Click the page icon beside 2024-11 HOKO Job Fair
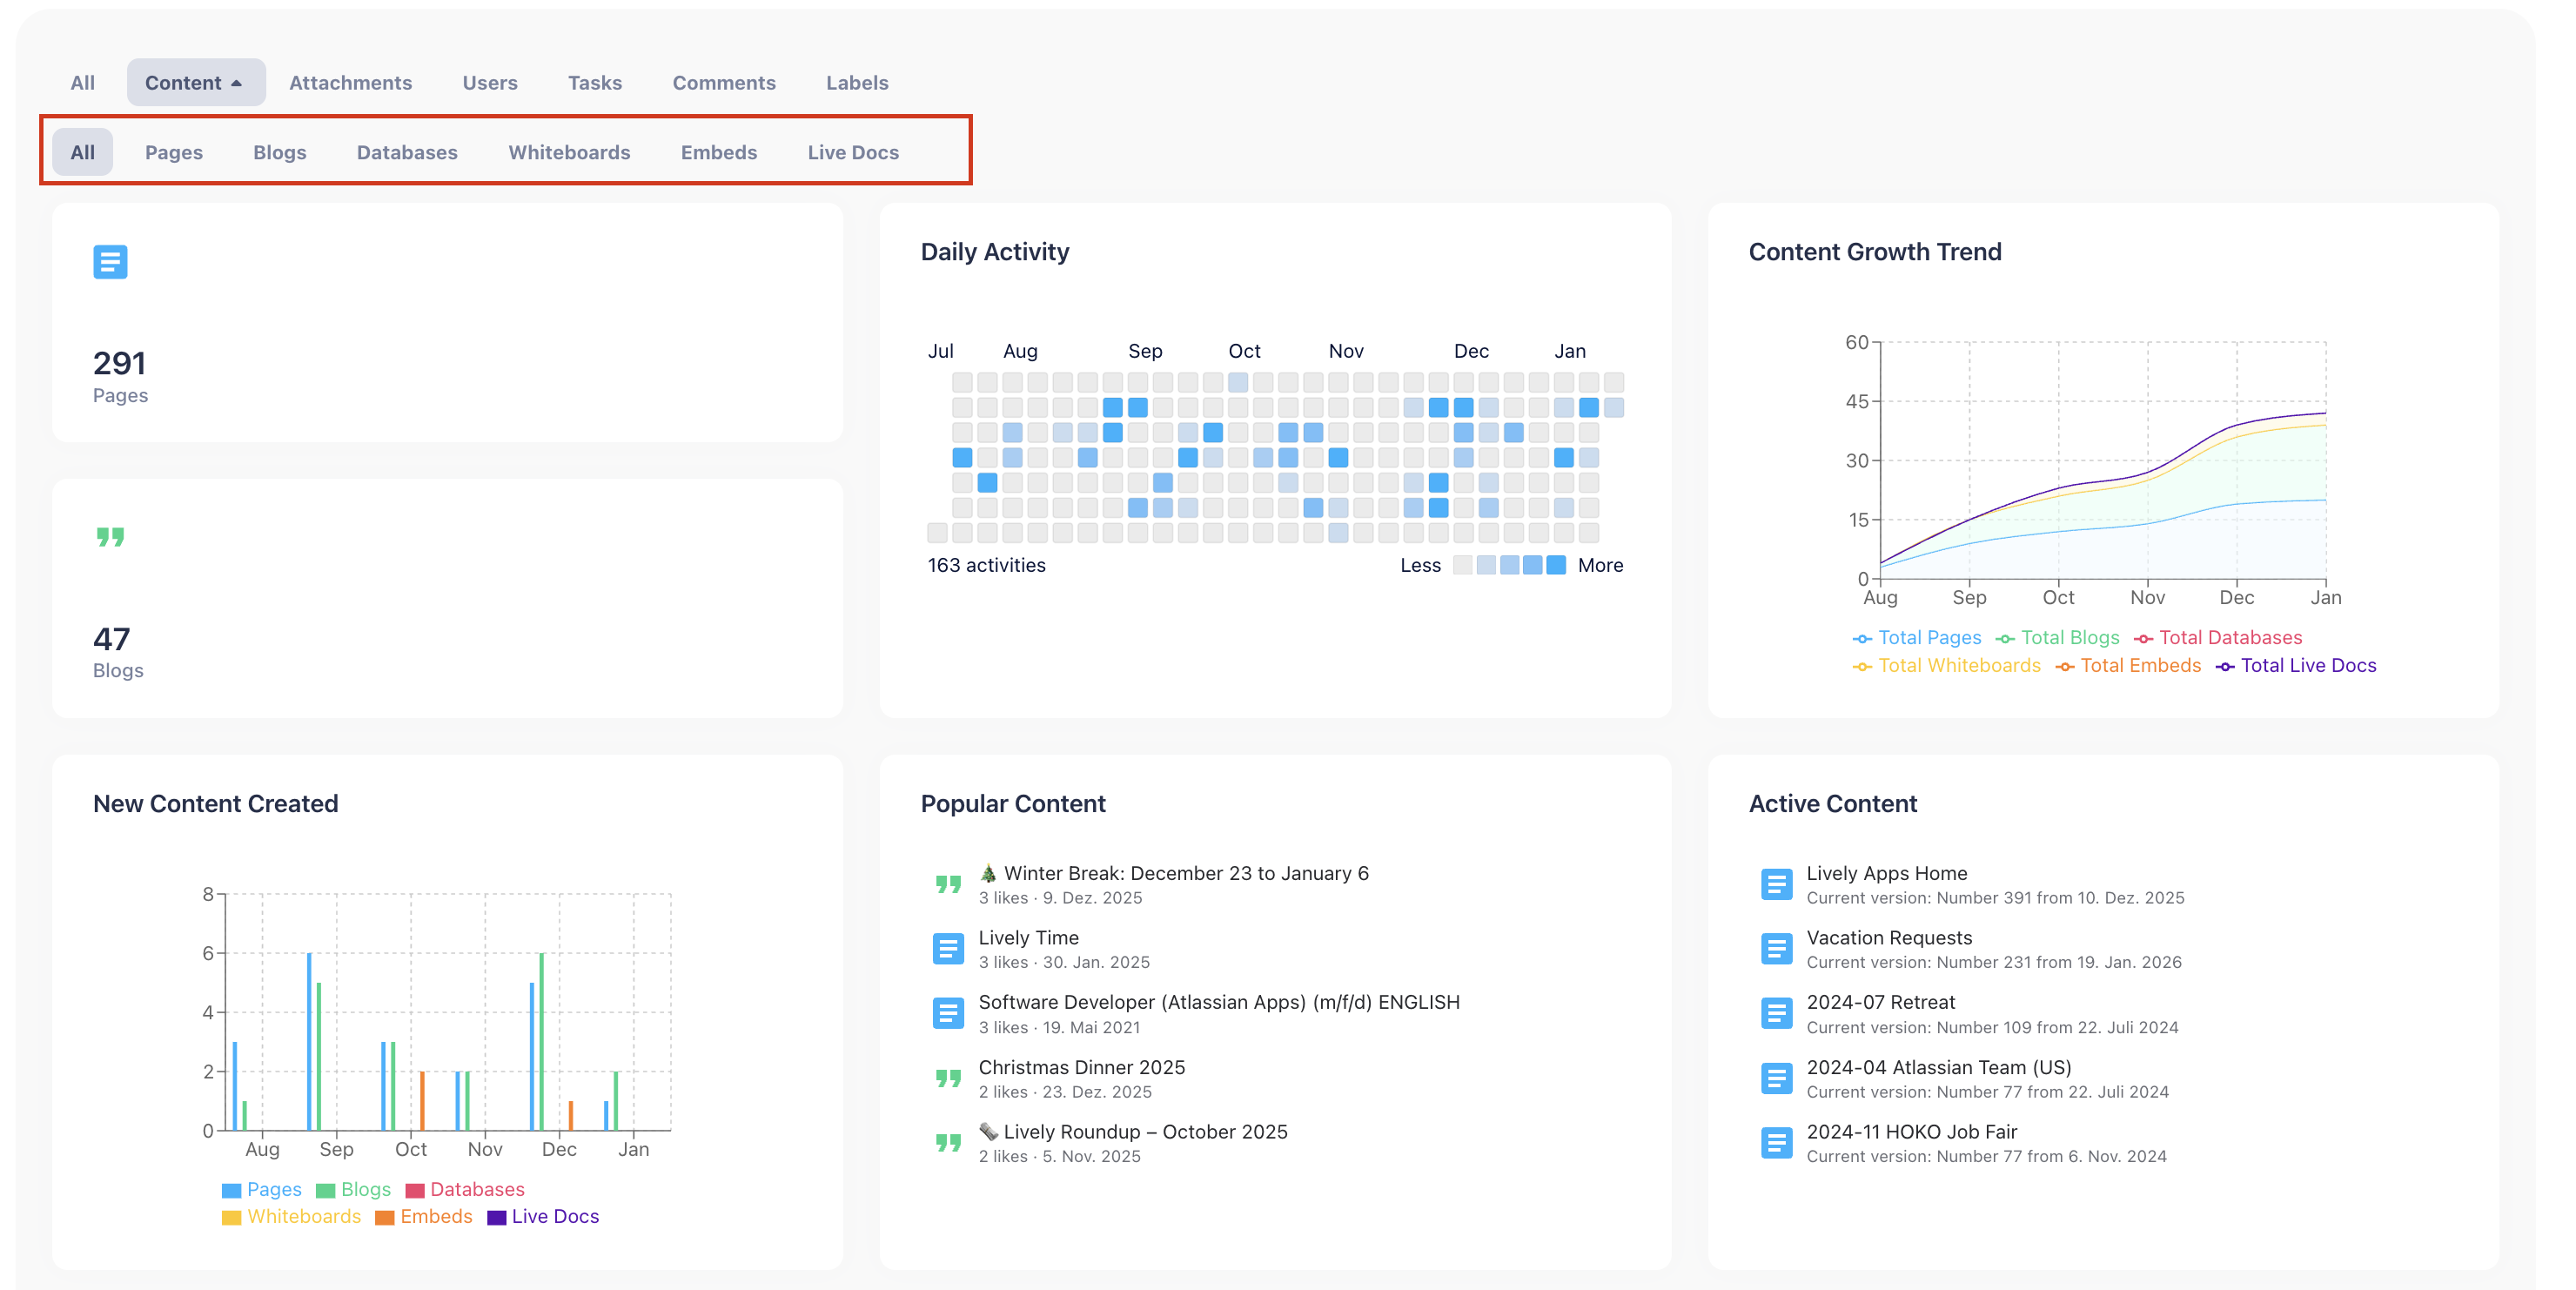This screenshot has height=1290, width=2576. (1775, 1142)
